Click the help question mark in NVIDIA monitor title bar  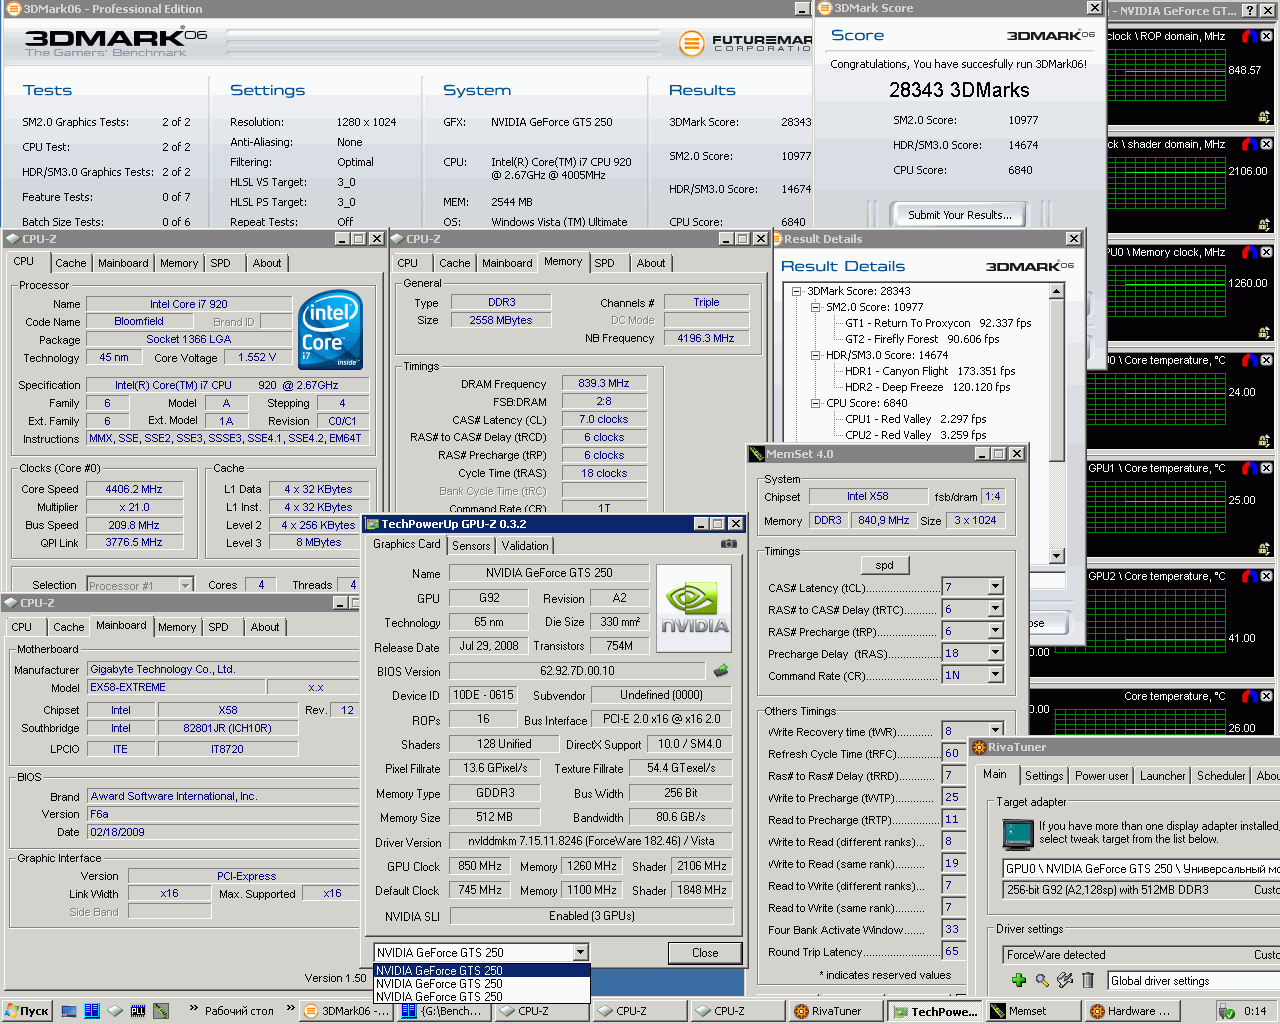[x=1250, y=10]
